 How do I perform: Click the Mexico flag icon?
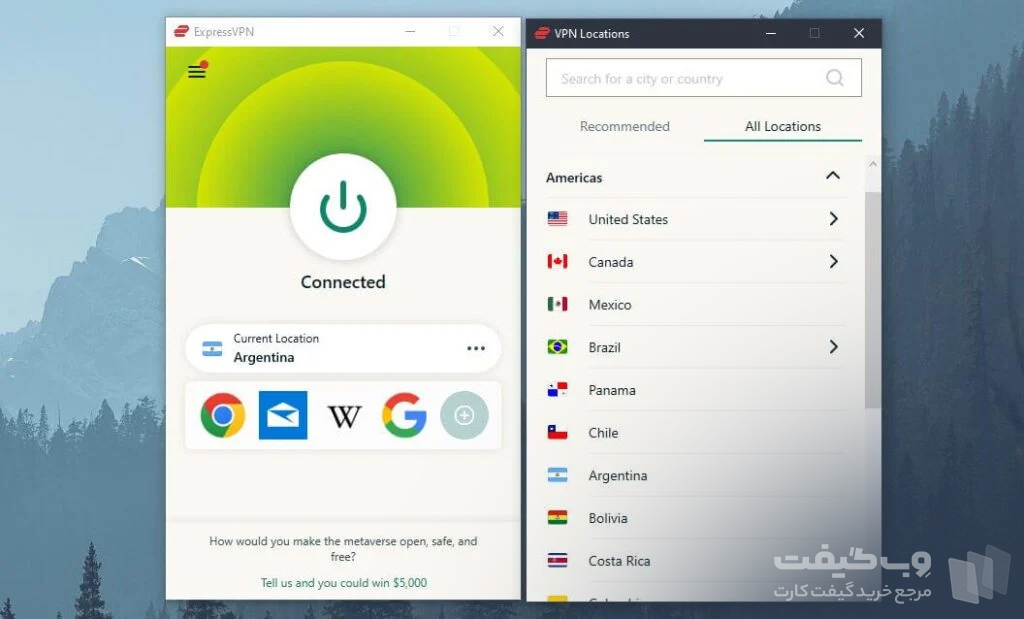(x=557, y=304)
